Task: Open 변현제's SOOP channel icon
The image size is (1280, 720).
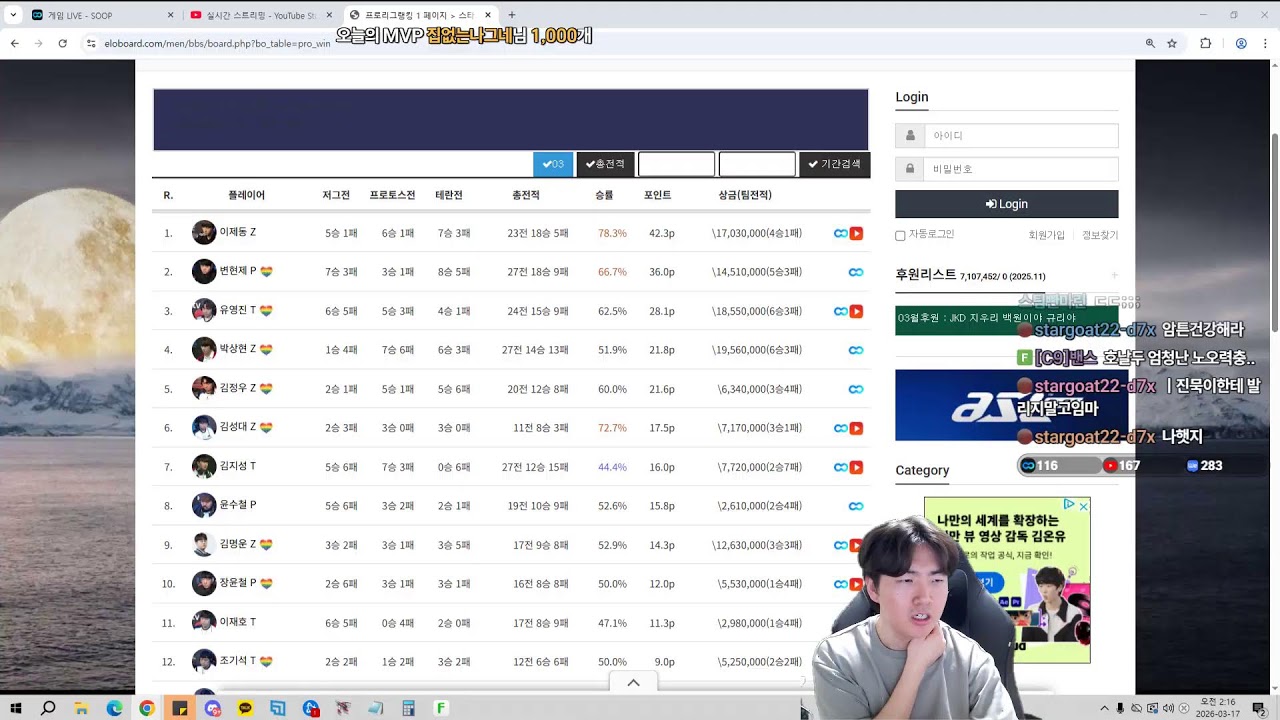Action: click(x=856, y=272)
